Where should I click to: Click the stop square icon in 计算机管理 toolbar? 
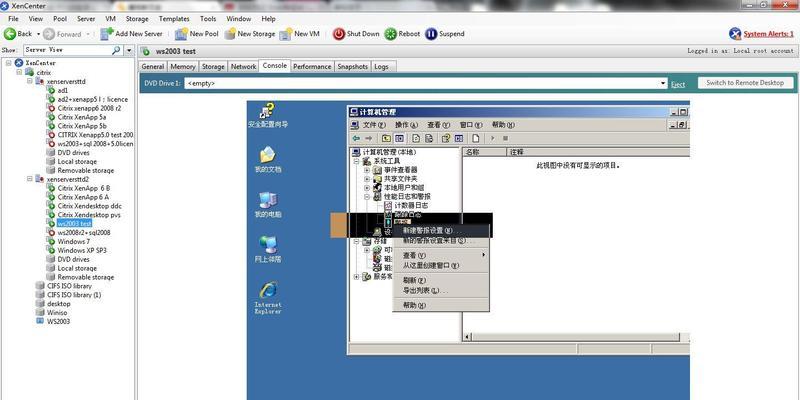click(x=505, y=138)
